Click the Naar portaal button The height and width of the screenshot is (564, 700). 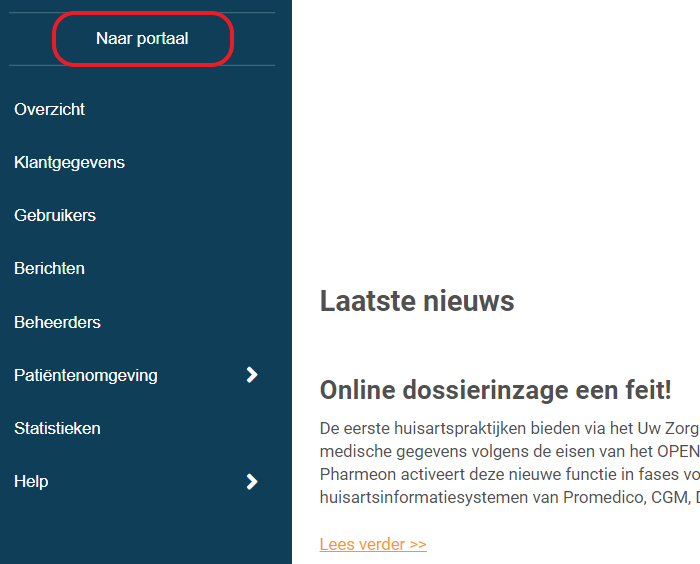(142, 39)
